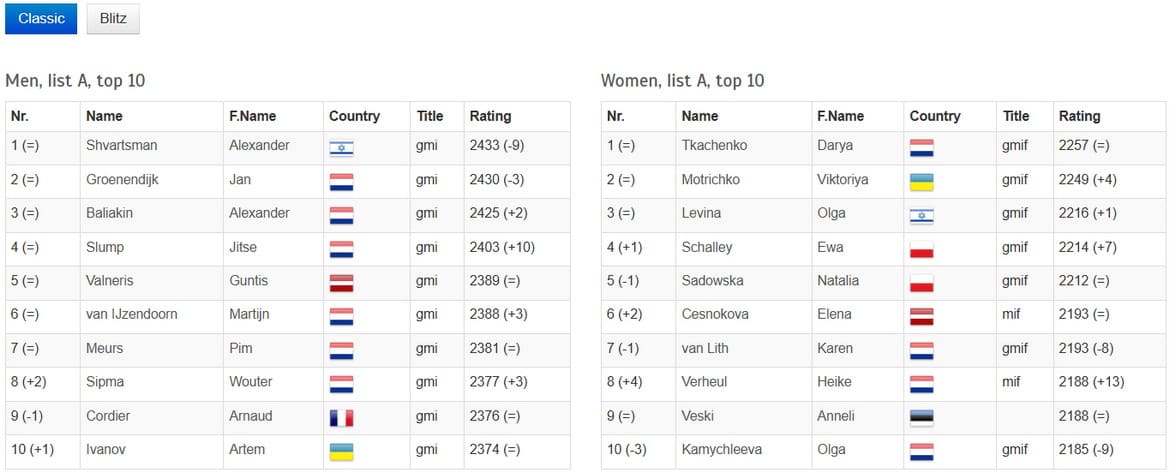
Task: Click the Israel flag beside Shvartsman
Action: click(341, 149)
